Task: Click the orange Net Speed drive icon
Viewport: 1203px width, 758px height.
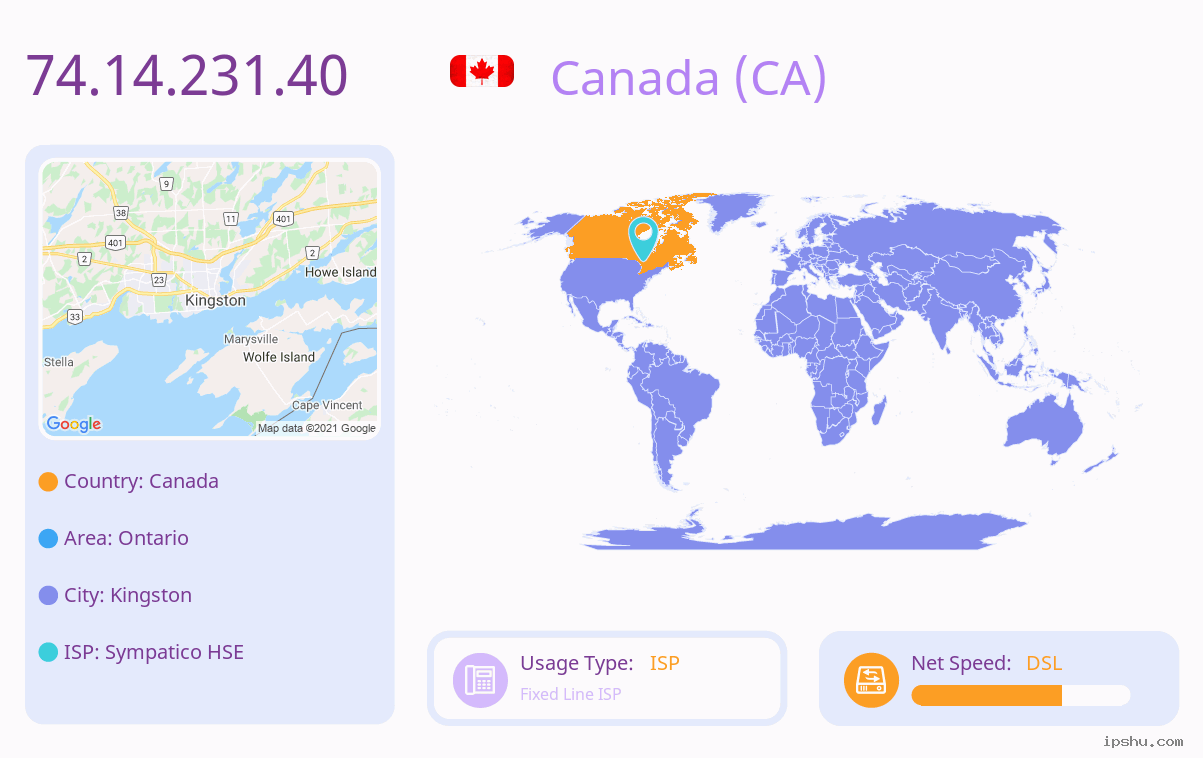Action: [871, 680]
